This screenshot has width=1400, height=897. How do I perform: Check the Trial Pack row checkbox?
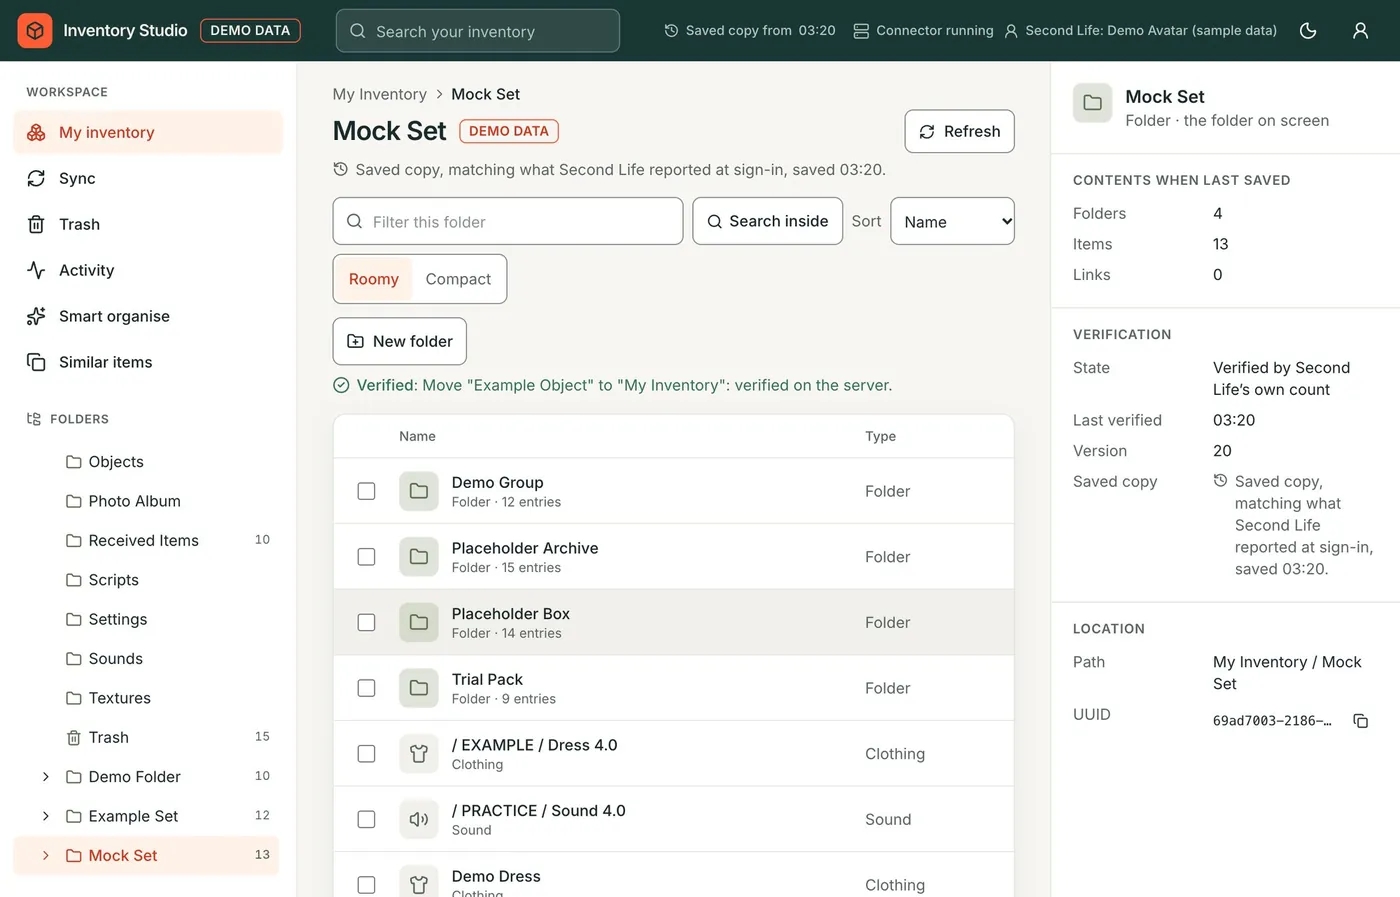(367, 688)
